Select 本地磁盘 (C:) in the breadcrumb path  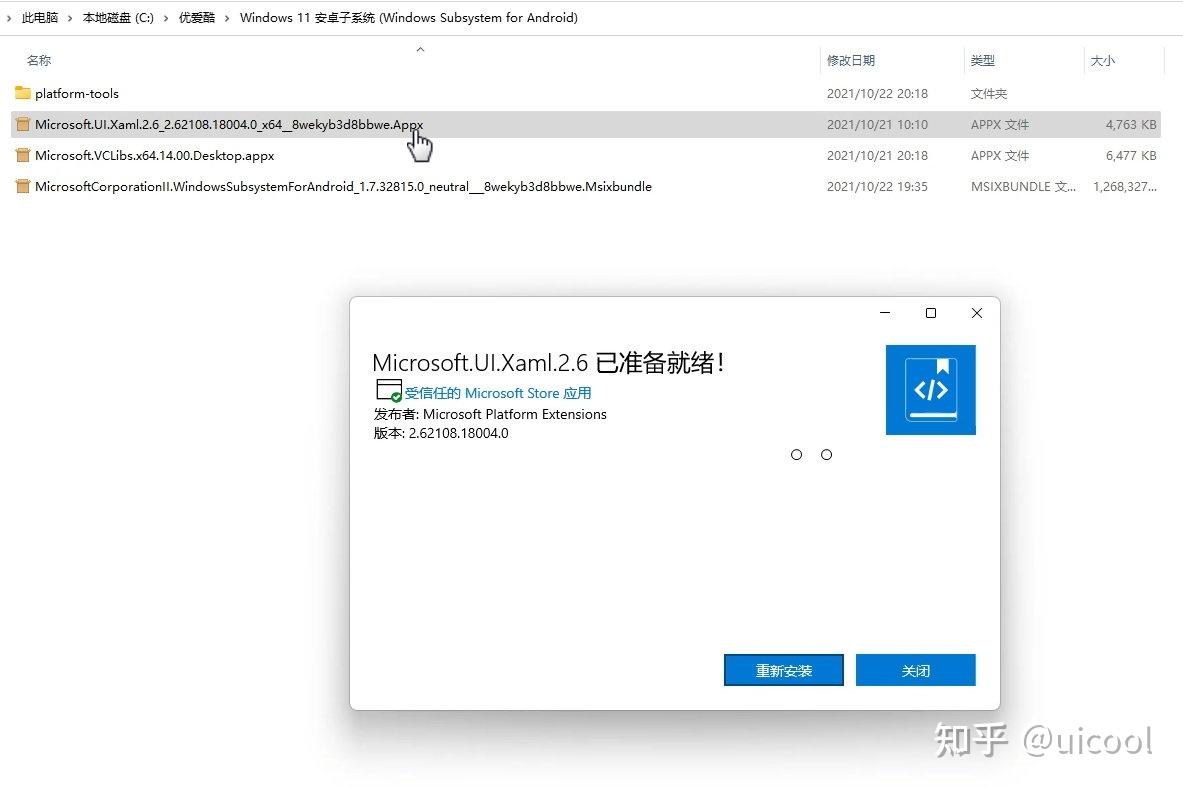click(118, 17)
